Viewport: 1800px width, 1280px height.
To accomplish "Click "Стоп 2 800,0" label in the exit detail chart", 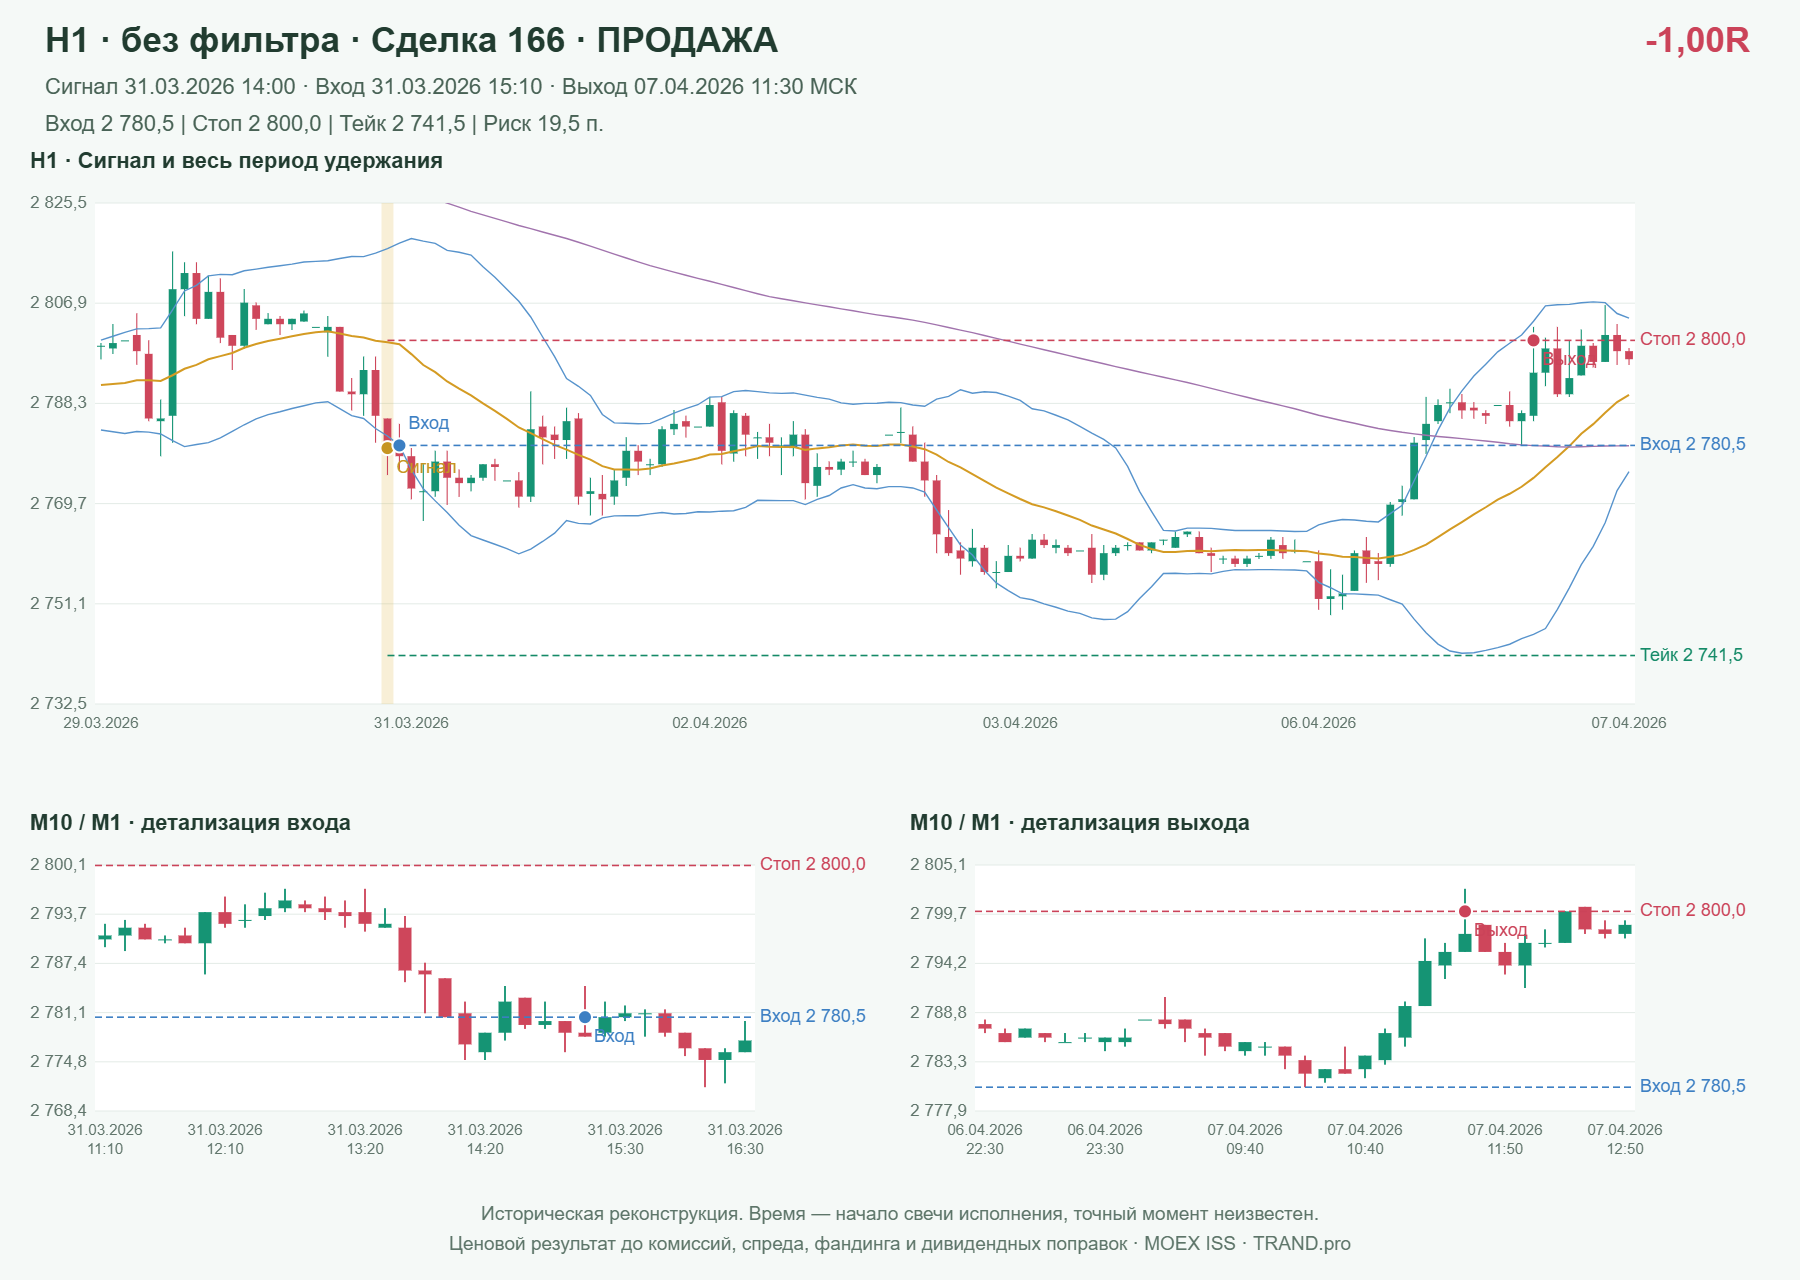I will click(1693, 910).
